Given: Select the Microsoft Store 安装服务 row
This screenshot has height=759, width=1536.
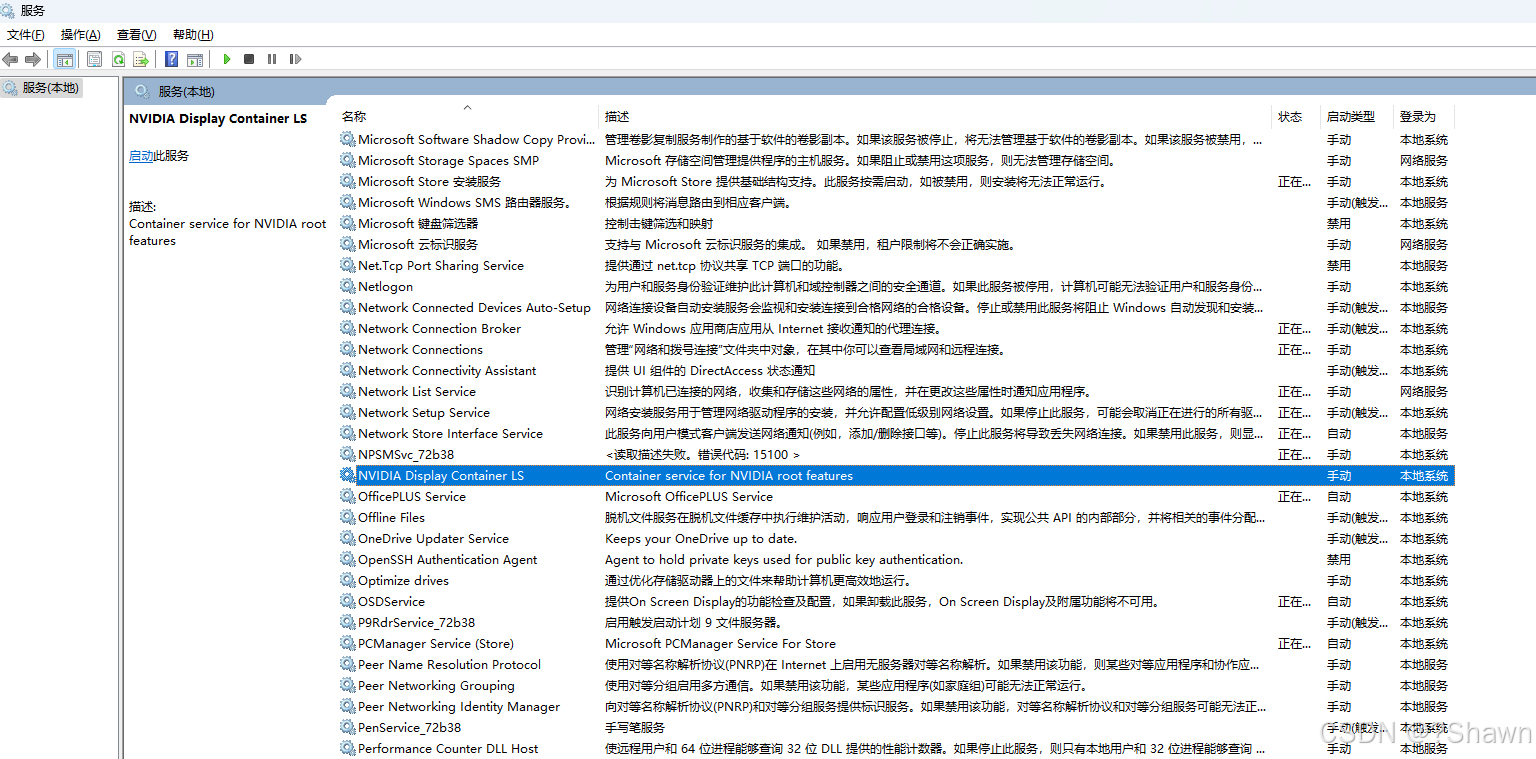Looking at the screenshot, I should (896, 181).
